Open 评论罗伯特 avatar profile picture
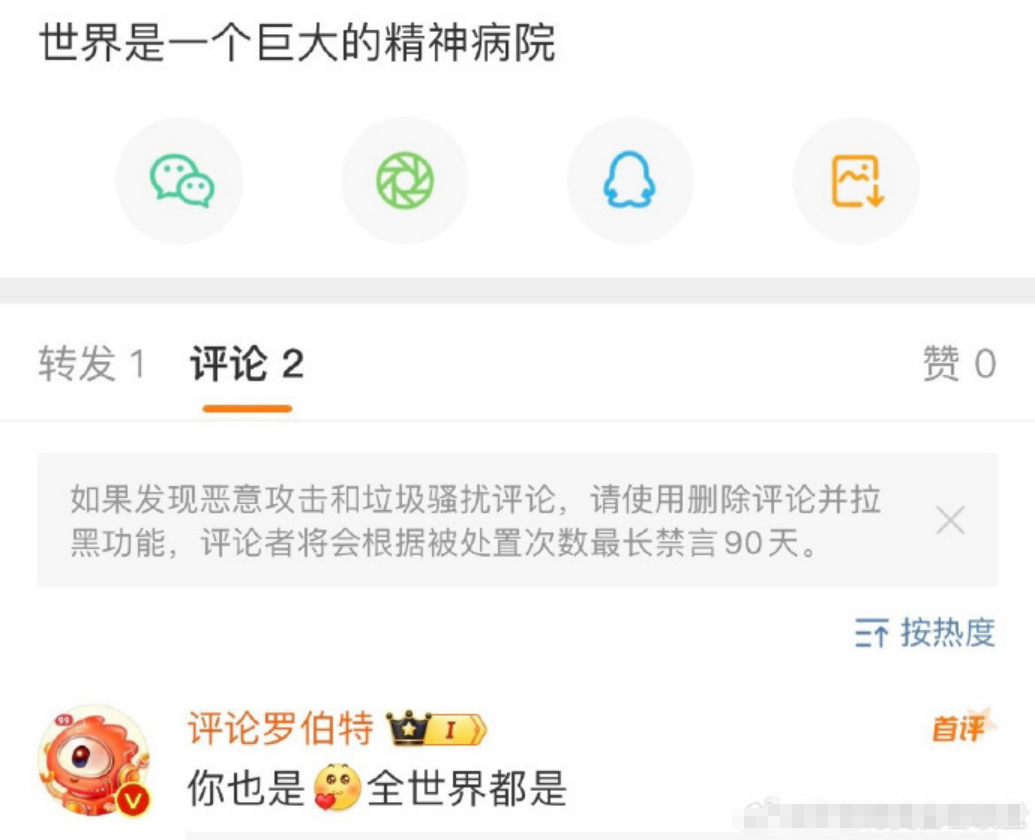1035x840 pixels. [94, 761]
